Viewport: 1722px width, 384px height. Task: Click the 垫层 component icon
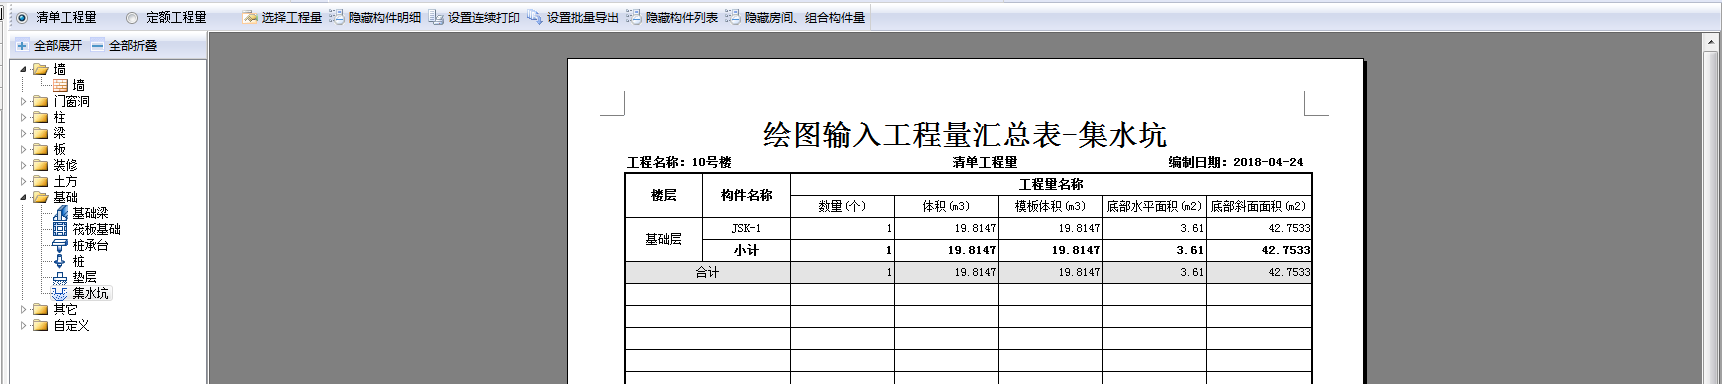(x=60, y=277)
